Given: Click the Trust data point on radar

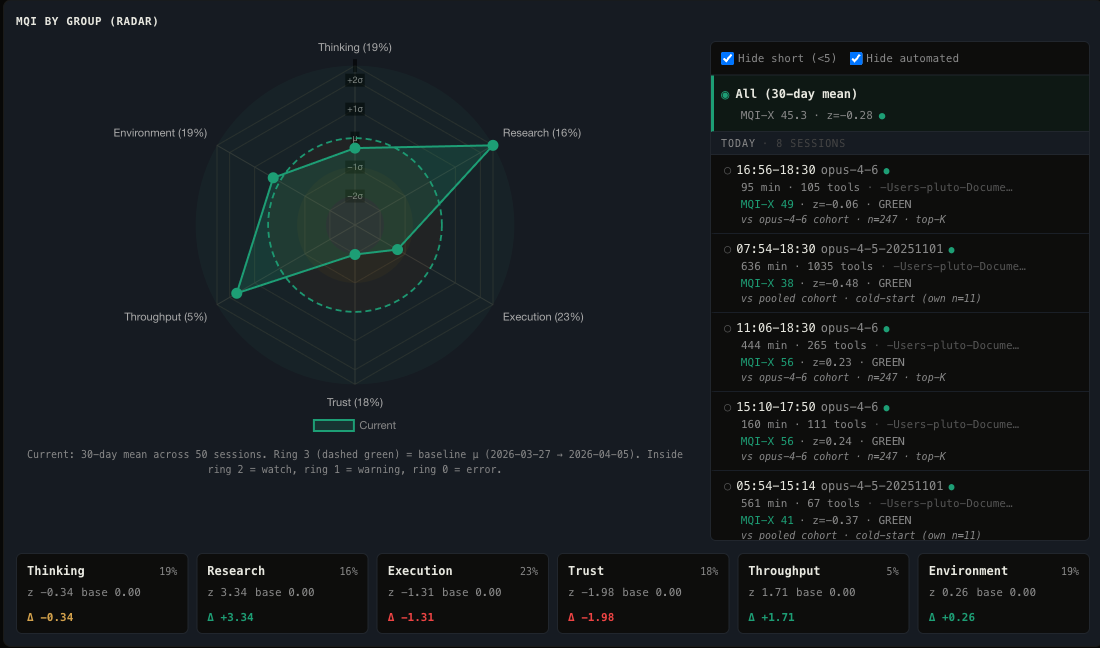Looking at the screenshot, I should pyautogui.click(x=355, y=255).
